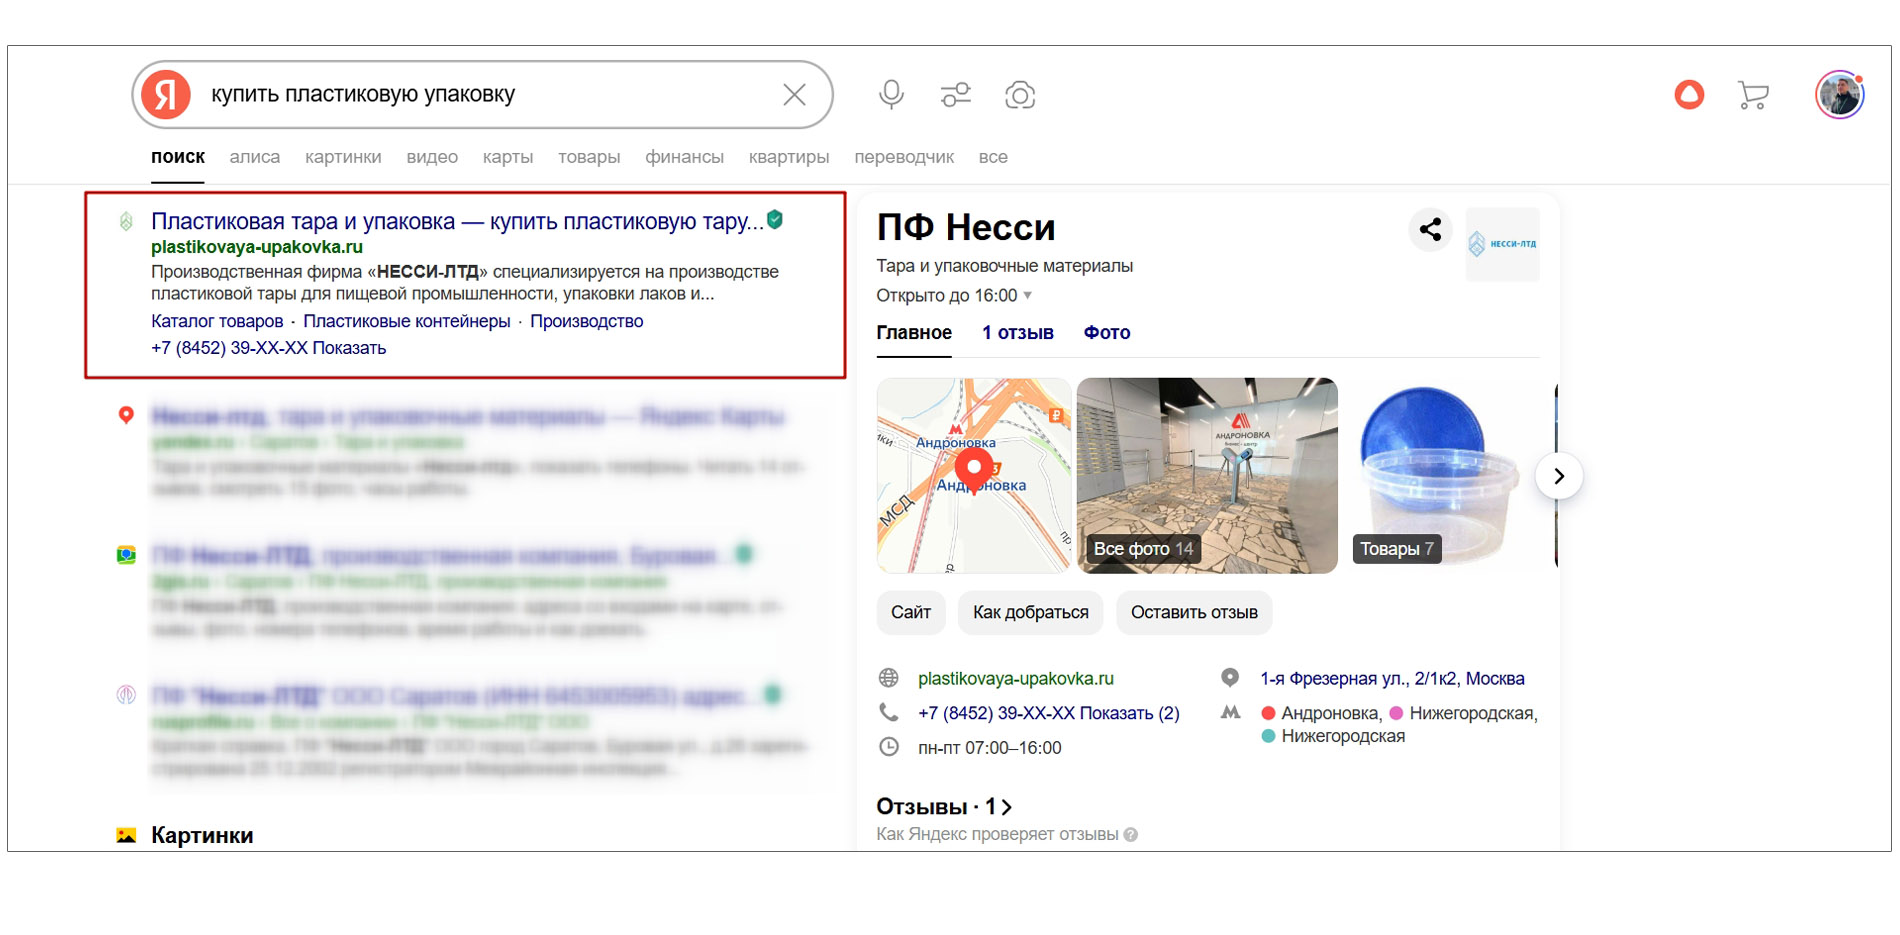Viewport: 1900px width, 935px height.
Task: Expand opening hours 'Открыто до 16:00' dropdown
Action: click(1027, 296)
